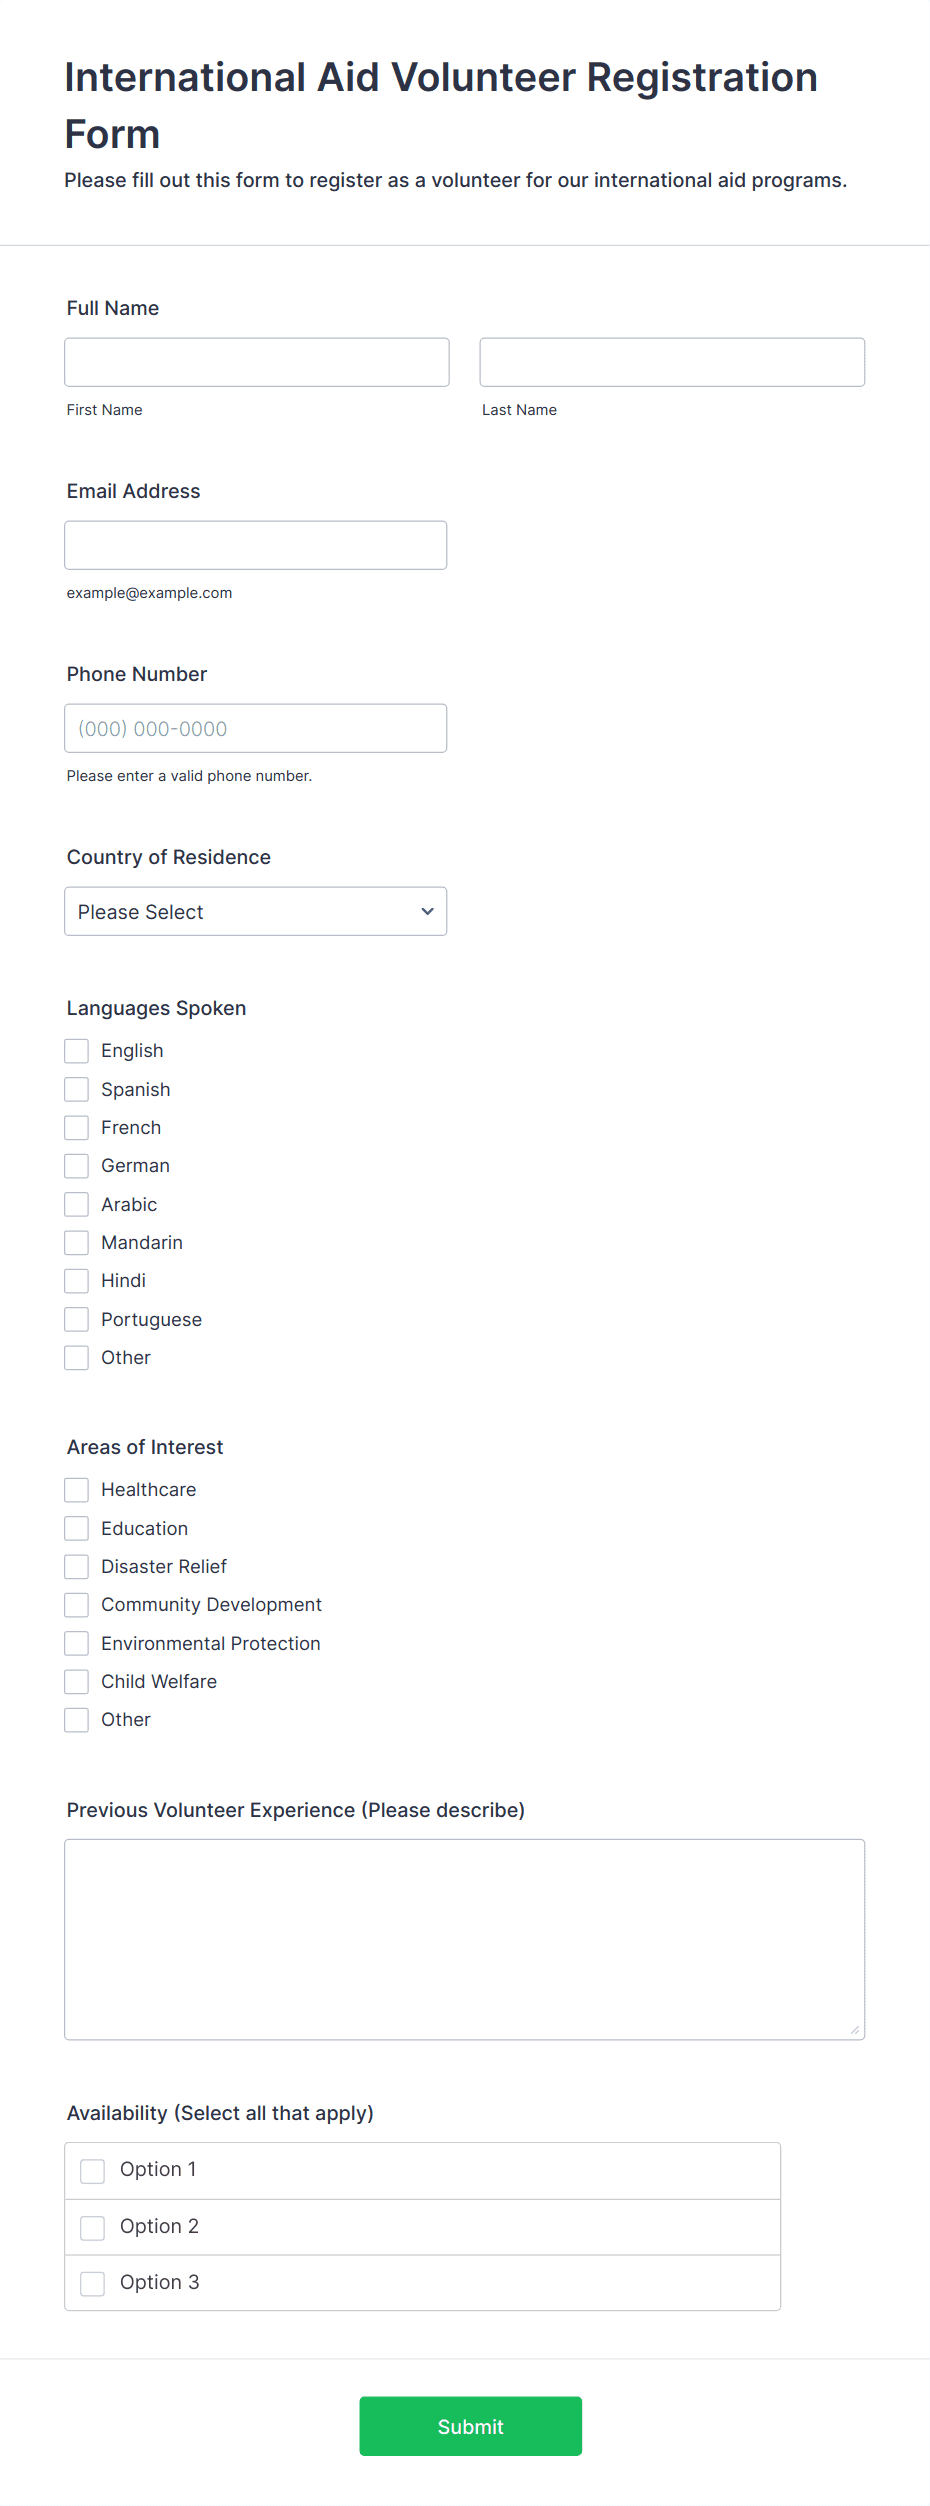The width and height of the screenshot is (930, 2506).
Task: Click the Last Name input field
Action: (x=672, y=362)
